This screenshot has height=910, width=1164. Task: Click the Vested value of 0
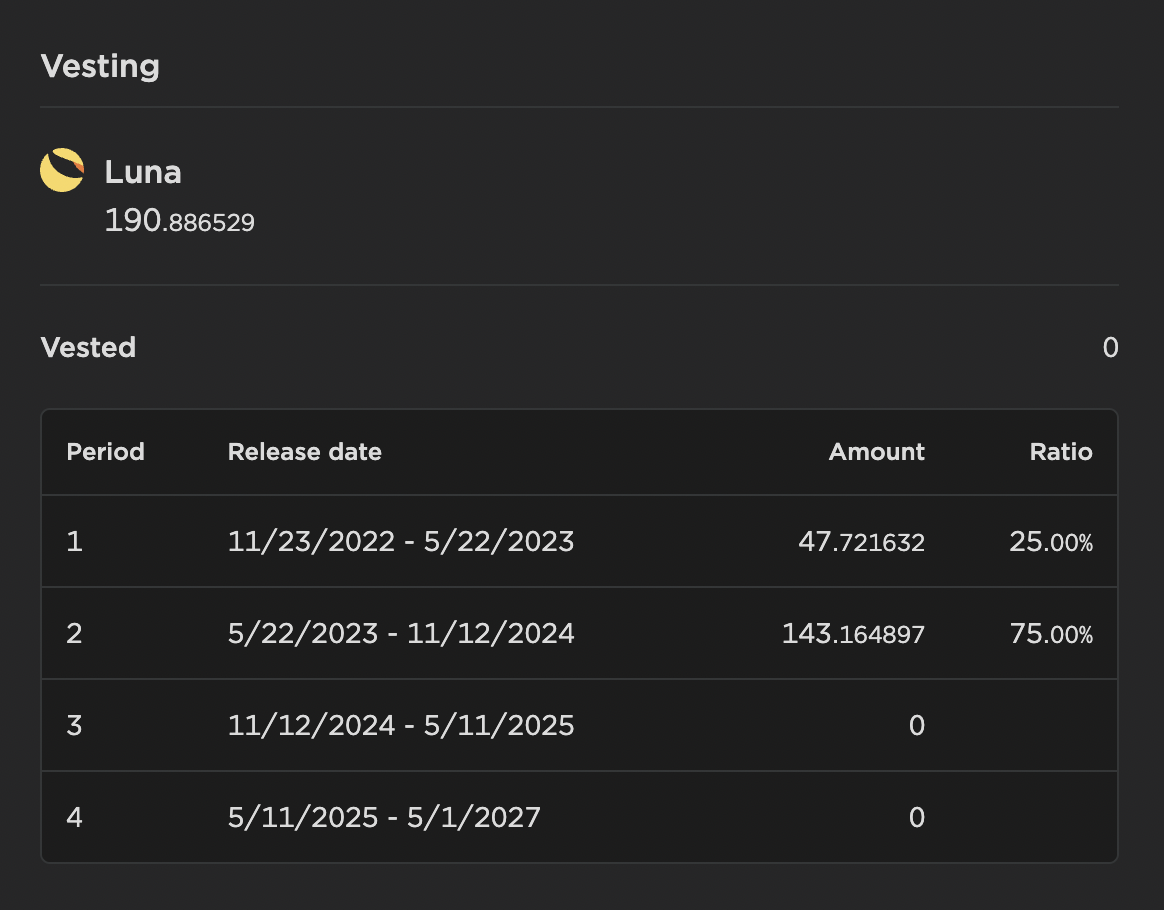pos(1109,348)
